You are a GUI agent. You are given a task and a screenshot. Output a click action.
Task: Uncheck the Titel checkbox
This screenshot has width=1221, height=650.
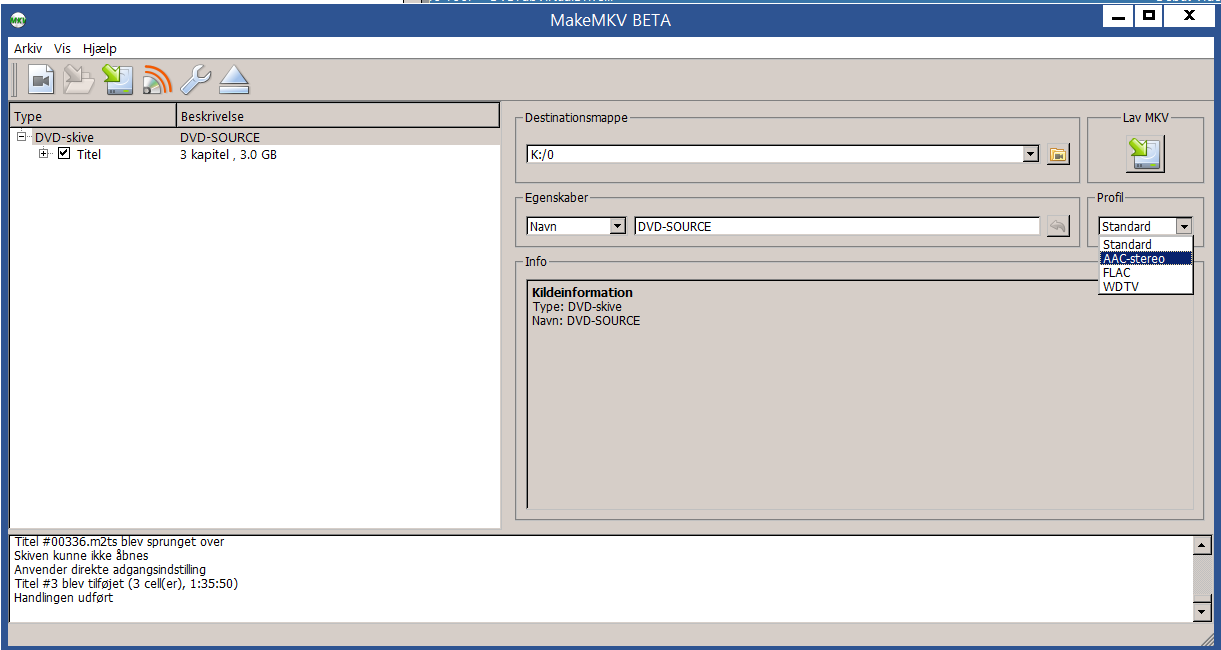64,154
